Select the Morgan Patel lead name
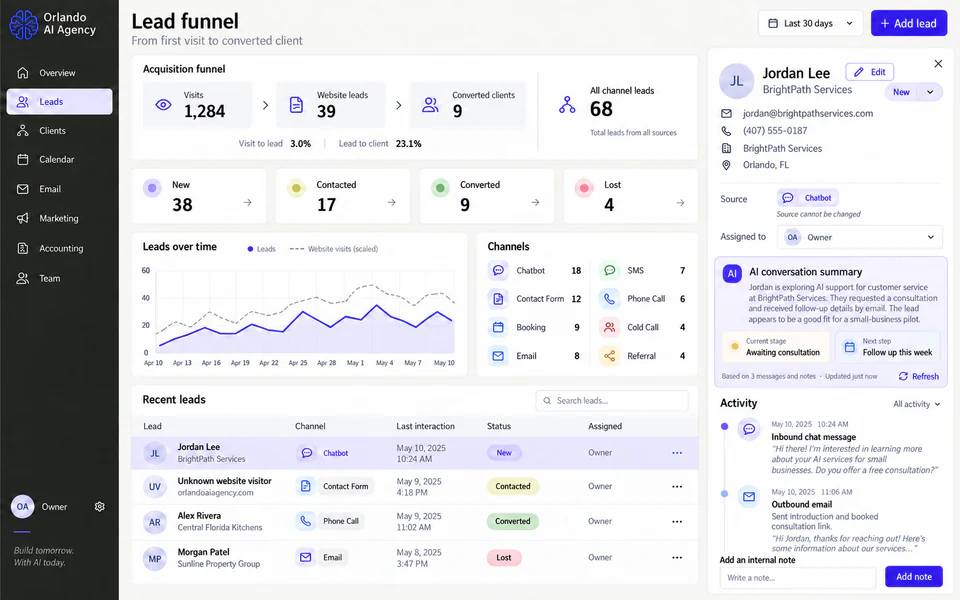Viewport: 960px width, 600px height. point(204,552)
